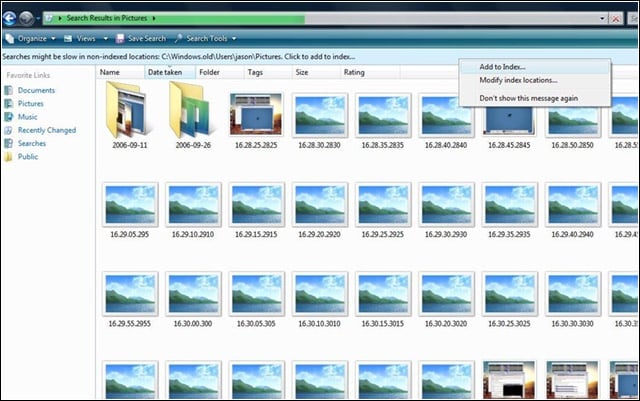Select thumbnail 16.28.30.2830
This screenshot has width=640, height=401.
click(320, 116)
